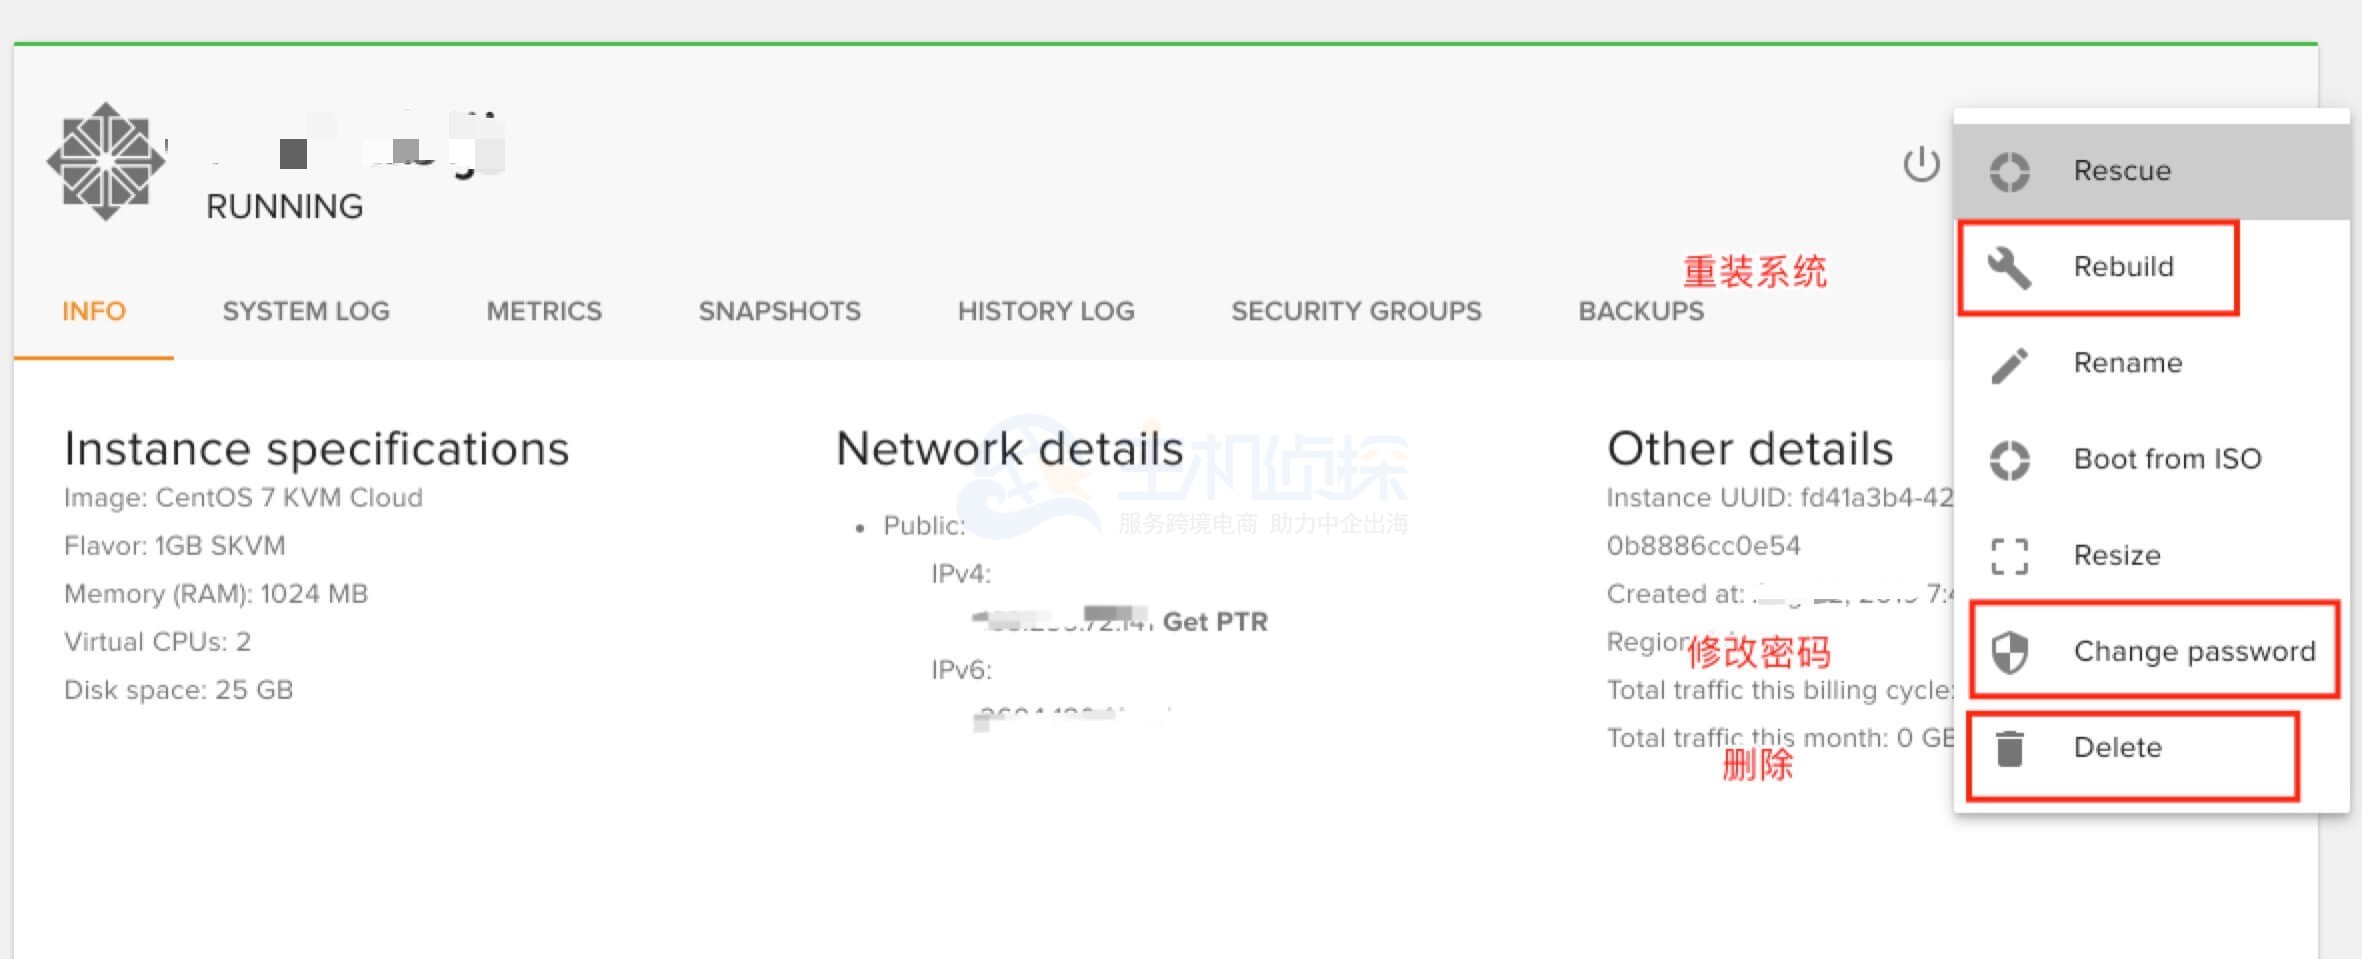
Task: Click the power button icon
Action: pos(1920,165)
